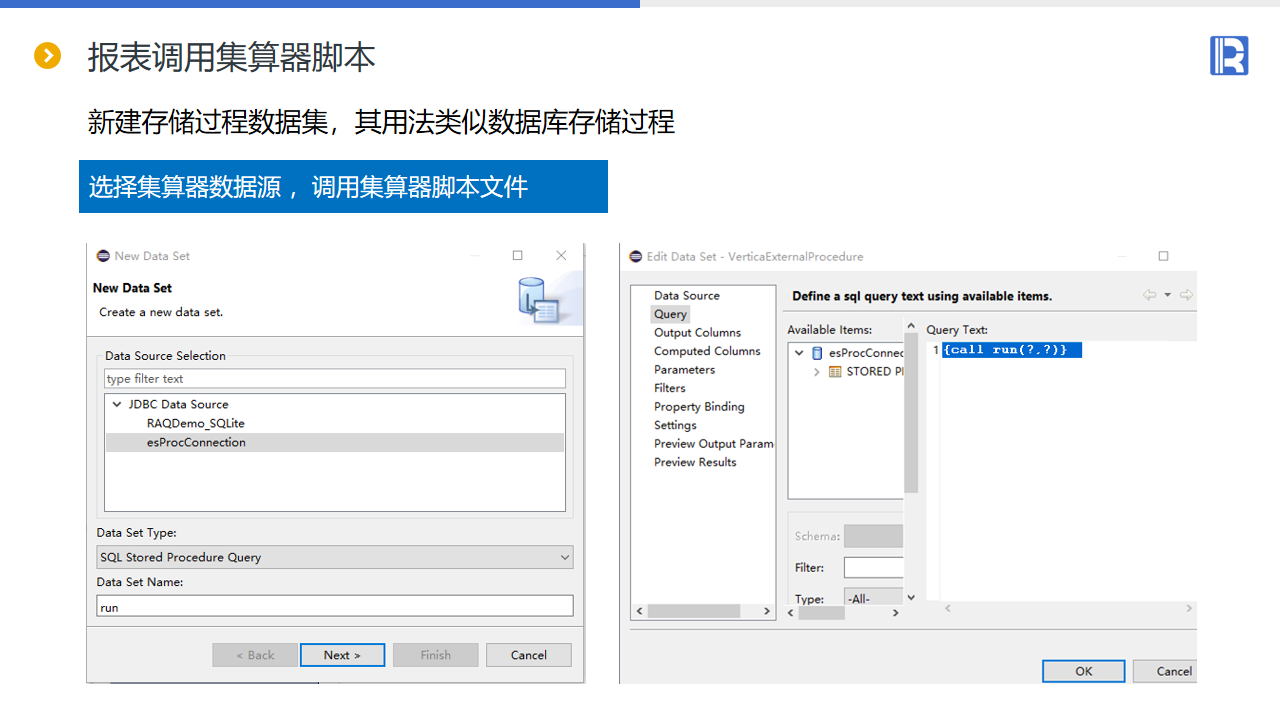Click the "Query Text:" label

[957, 330]
